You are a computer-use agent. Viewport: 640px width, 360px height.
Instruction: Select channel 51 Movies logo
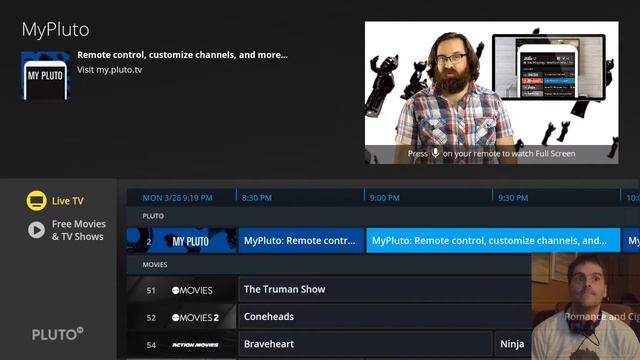pyautogui.click(x=192, y=290)
